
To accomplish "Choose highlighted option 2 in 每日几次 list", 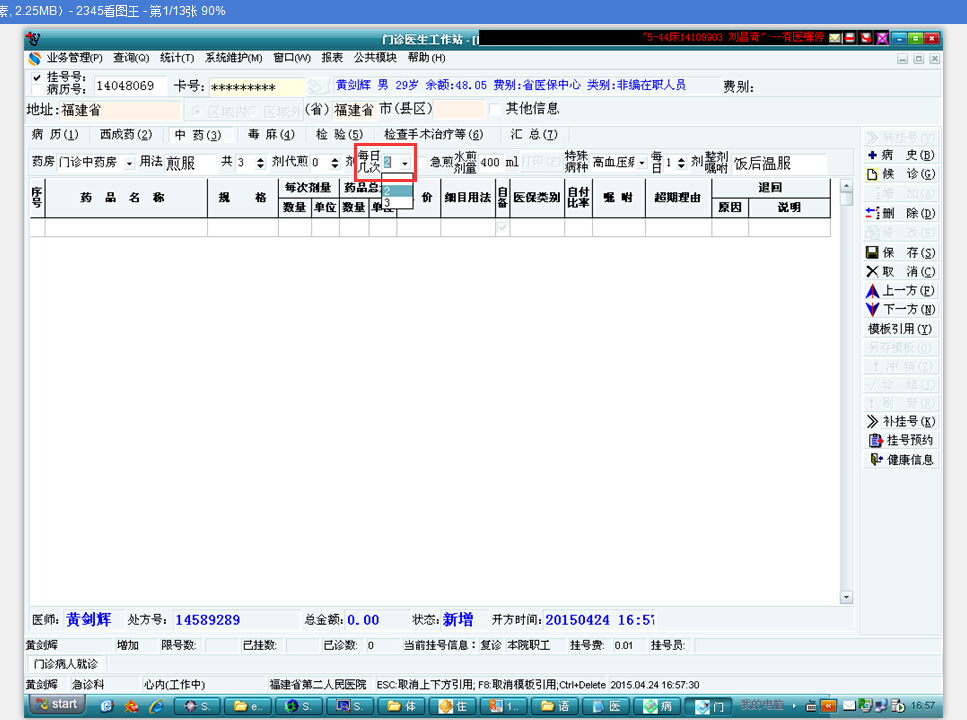I will coord(397,191).
